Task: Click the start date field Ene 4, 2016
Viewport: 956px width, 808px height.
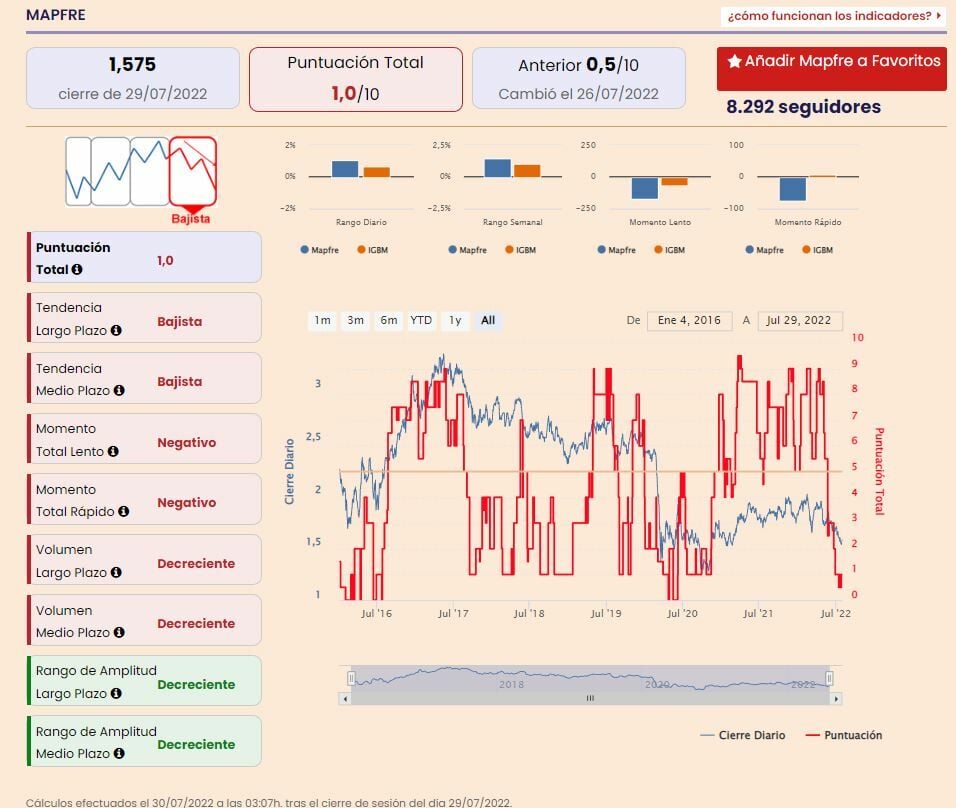Action: 690,321
